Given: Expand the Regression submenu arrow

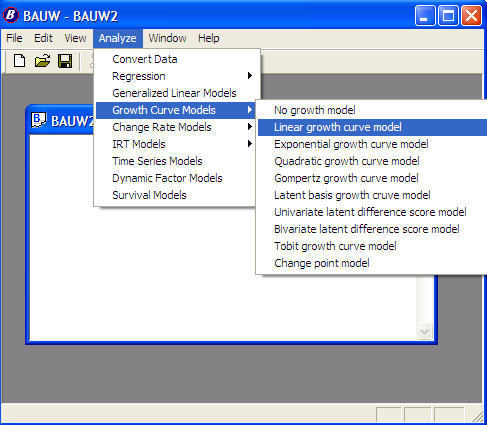Looking at the screenshot, I should click(x=250, y=76).
